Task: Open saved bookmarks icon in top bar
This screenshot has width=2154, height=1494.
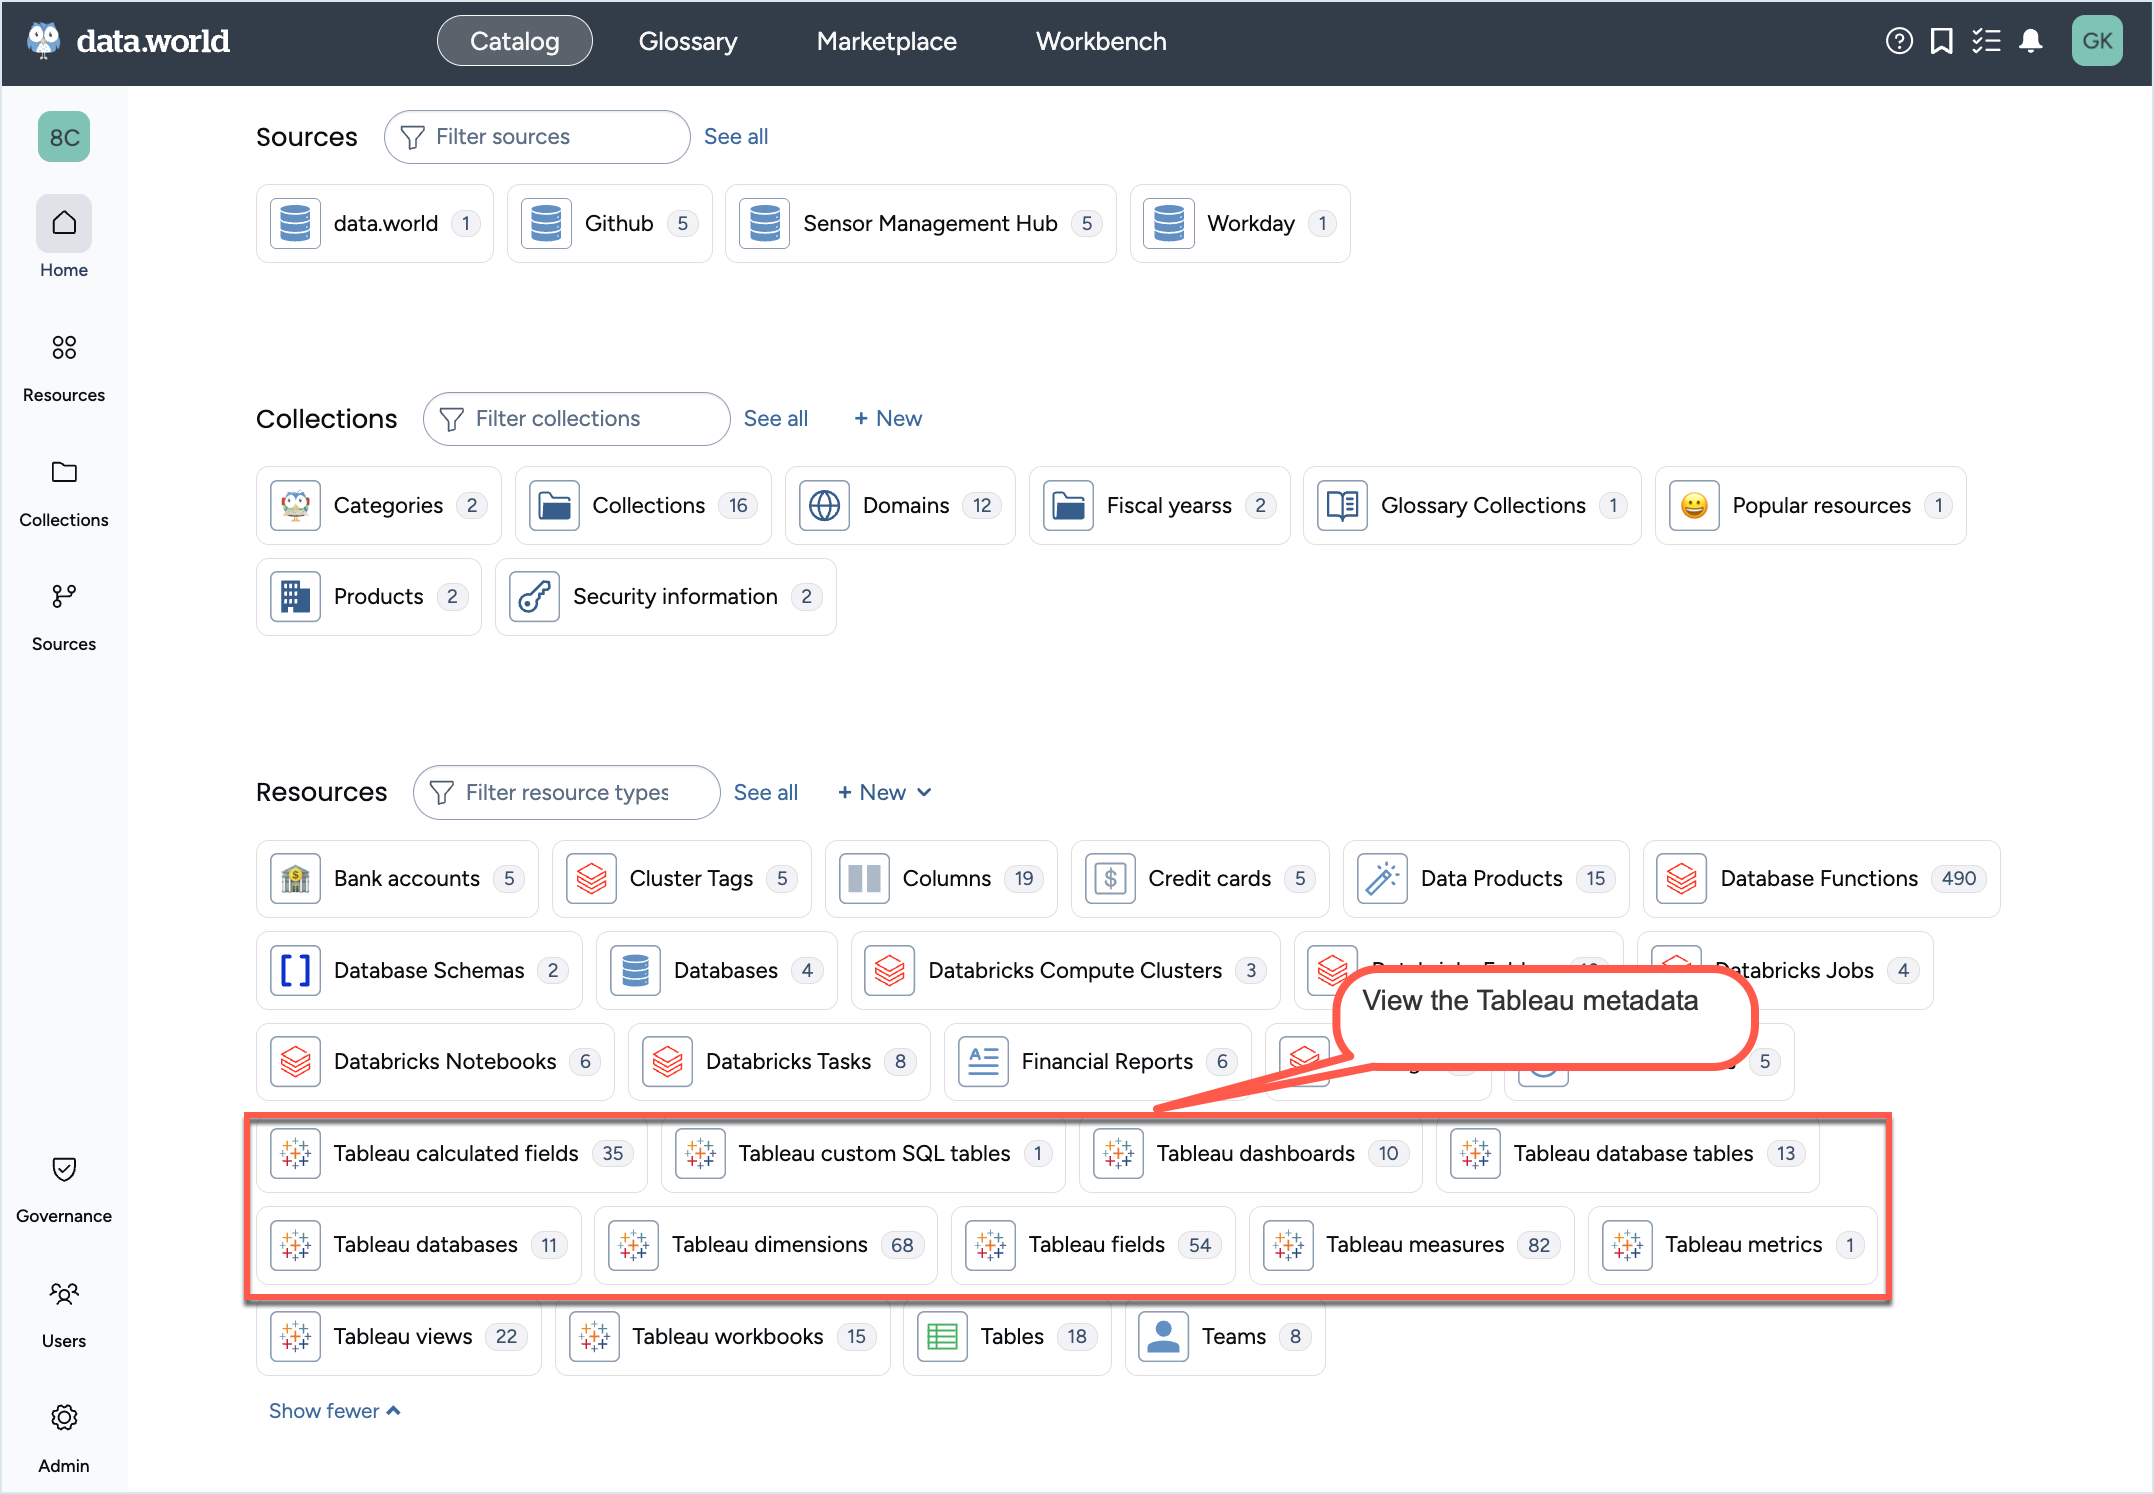Action: pos(1942,41)
